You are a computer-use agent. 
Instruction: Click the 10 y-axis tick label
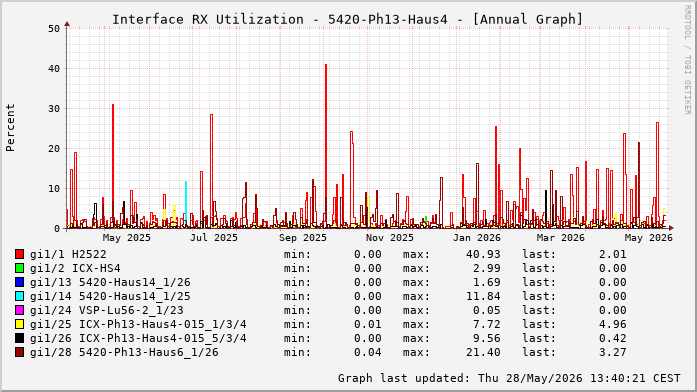pos(54,189)
